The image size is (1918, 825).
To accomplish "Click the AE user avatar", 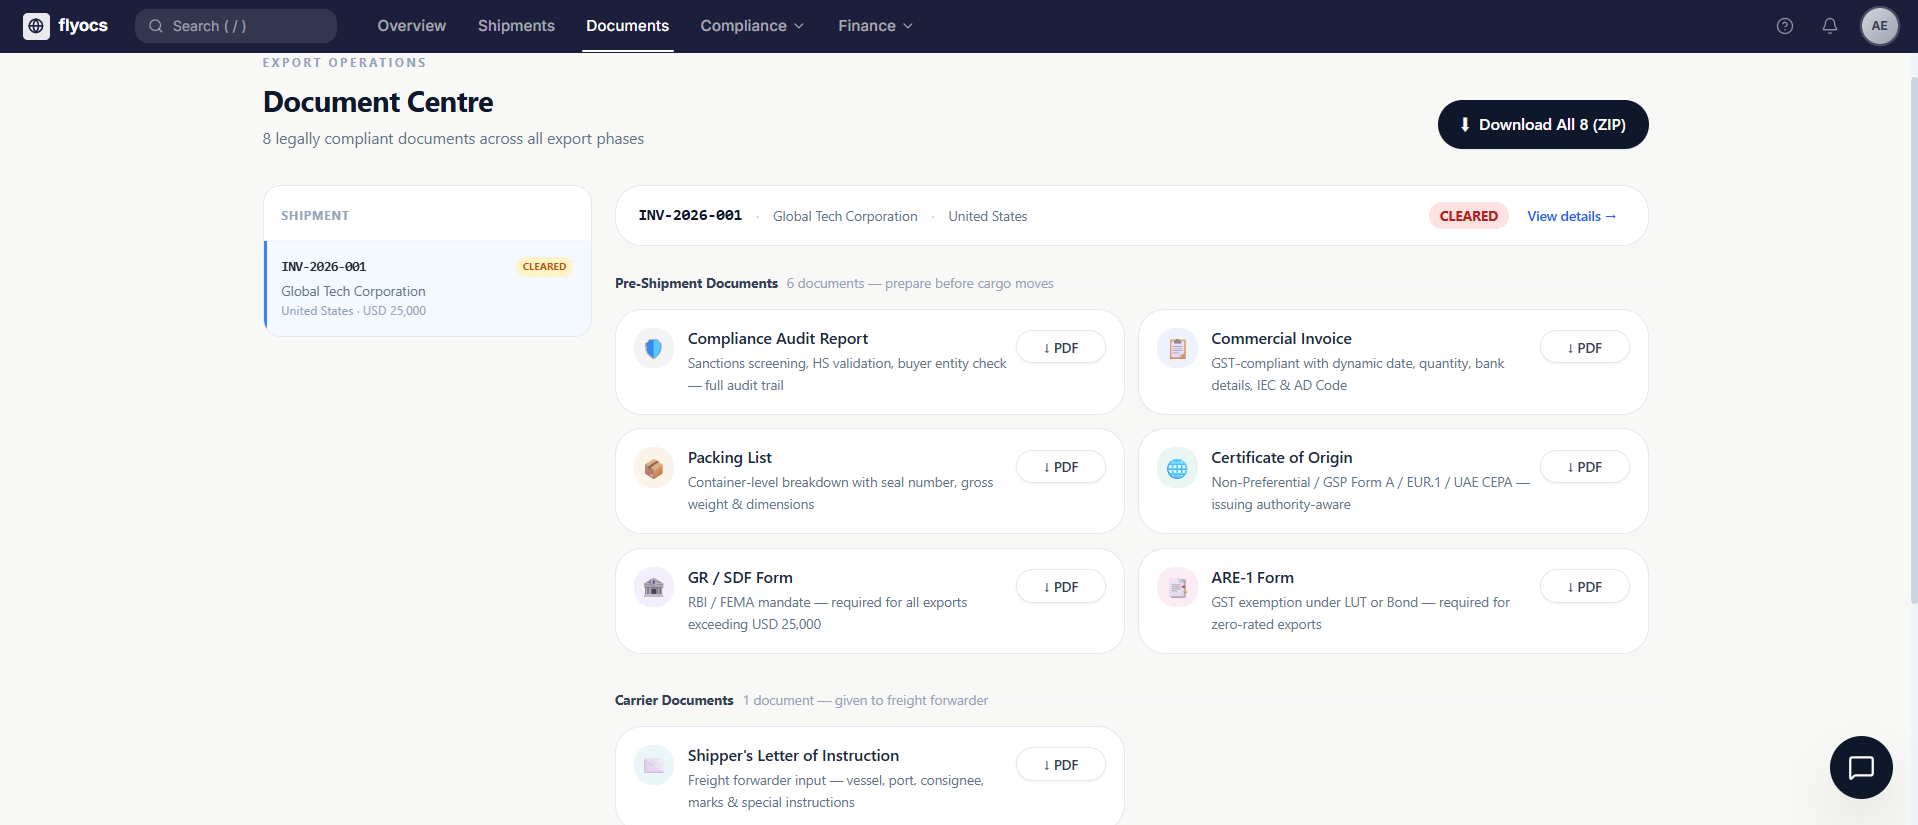I will coord(1879,26).
